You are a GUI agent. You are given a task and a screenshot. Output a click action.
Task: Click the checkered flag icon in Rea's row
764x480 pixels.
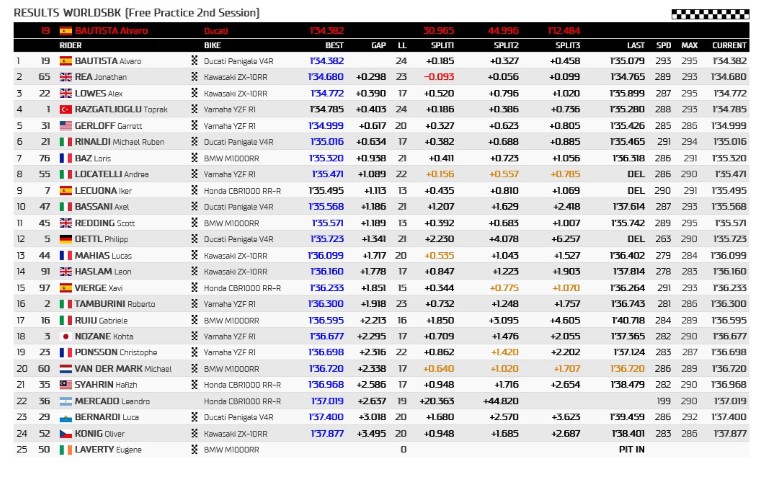pyautogui.click(x=195, y=77)
